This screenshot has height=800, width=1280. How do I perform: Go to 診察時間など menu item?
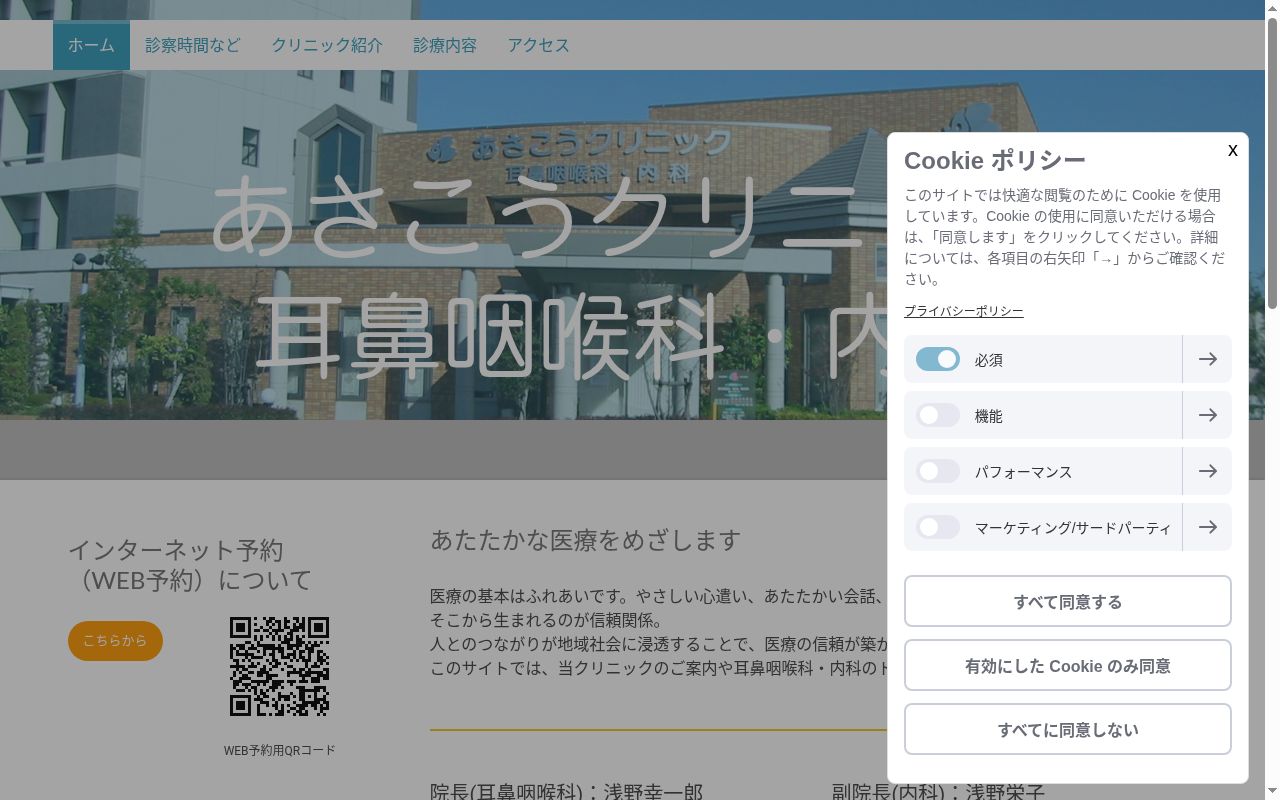click(193, 45)
